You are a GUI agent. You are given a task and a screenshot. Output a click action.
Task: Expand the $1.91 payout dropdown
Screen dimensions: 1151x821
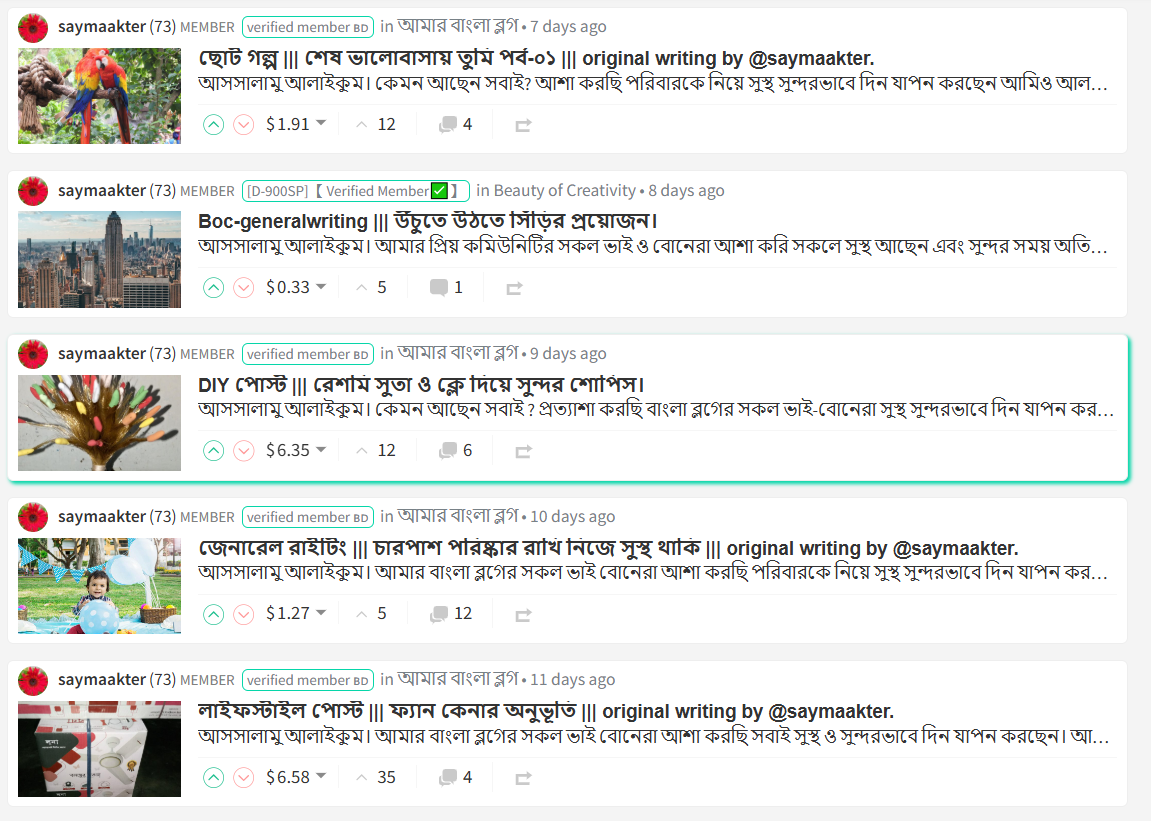pyautogui.click(x=321, y=123)
